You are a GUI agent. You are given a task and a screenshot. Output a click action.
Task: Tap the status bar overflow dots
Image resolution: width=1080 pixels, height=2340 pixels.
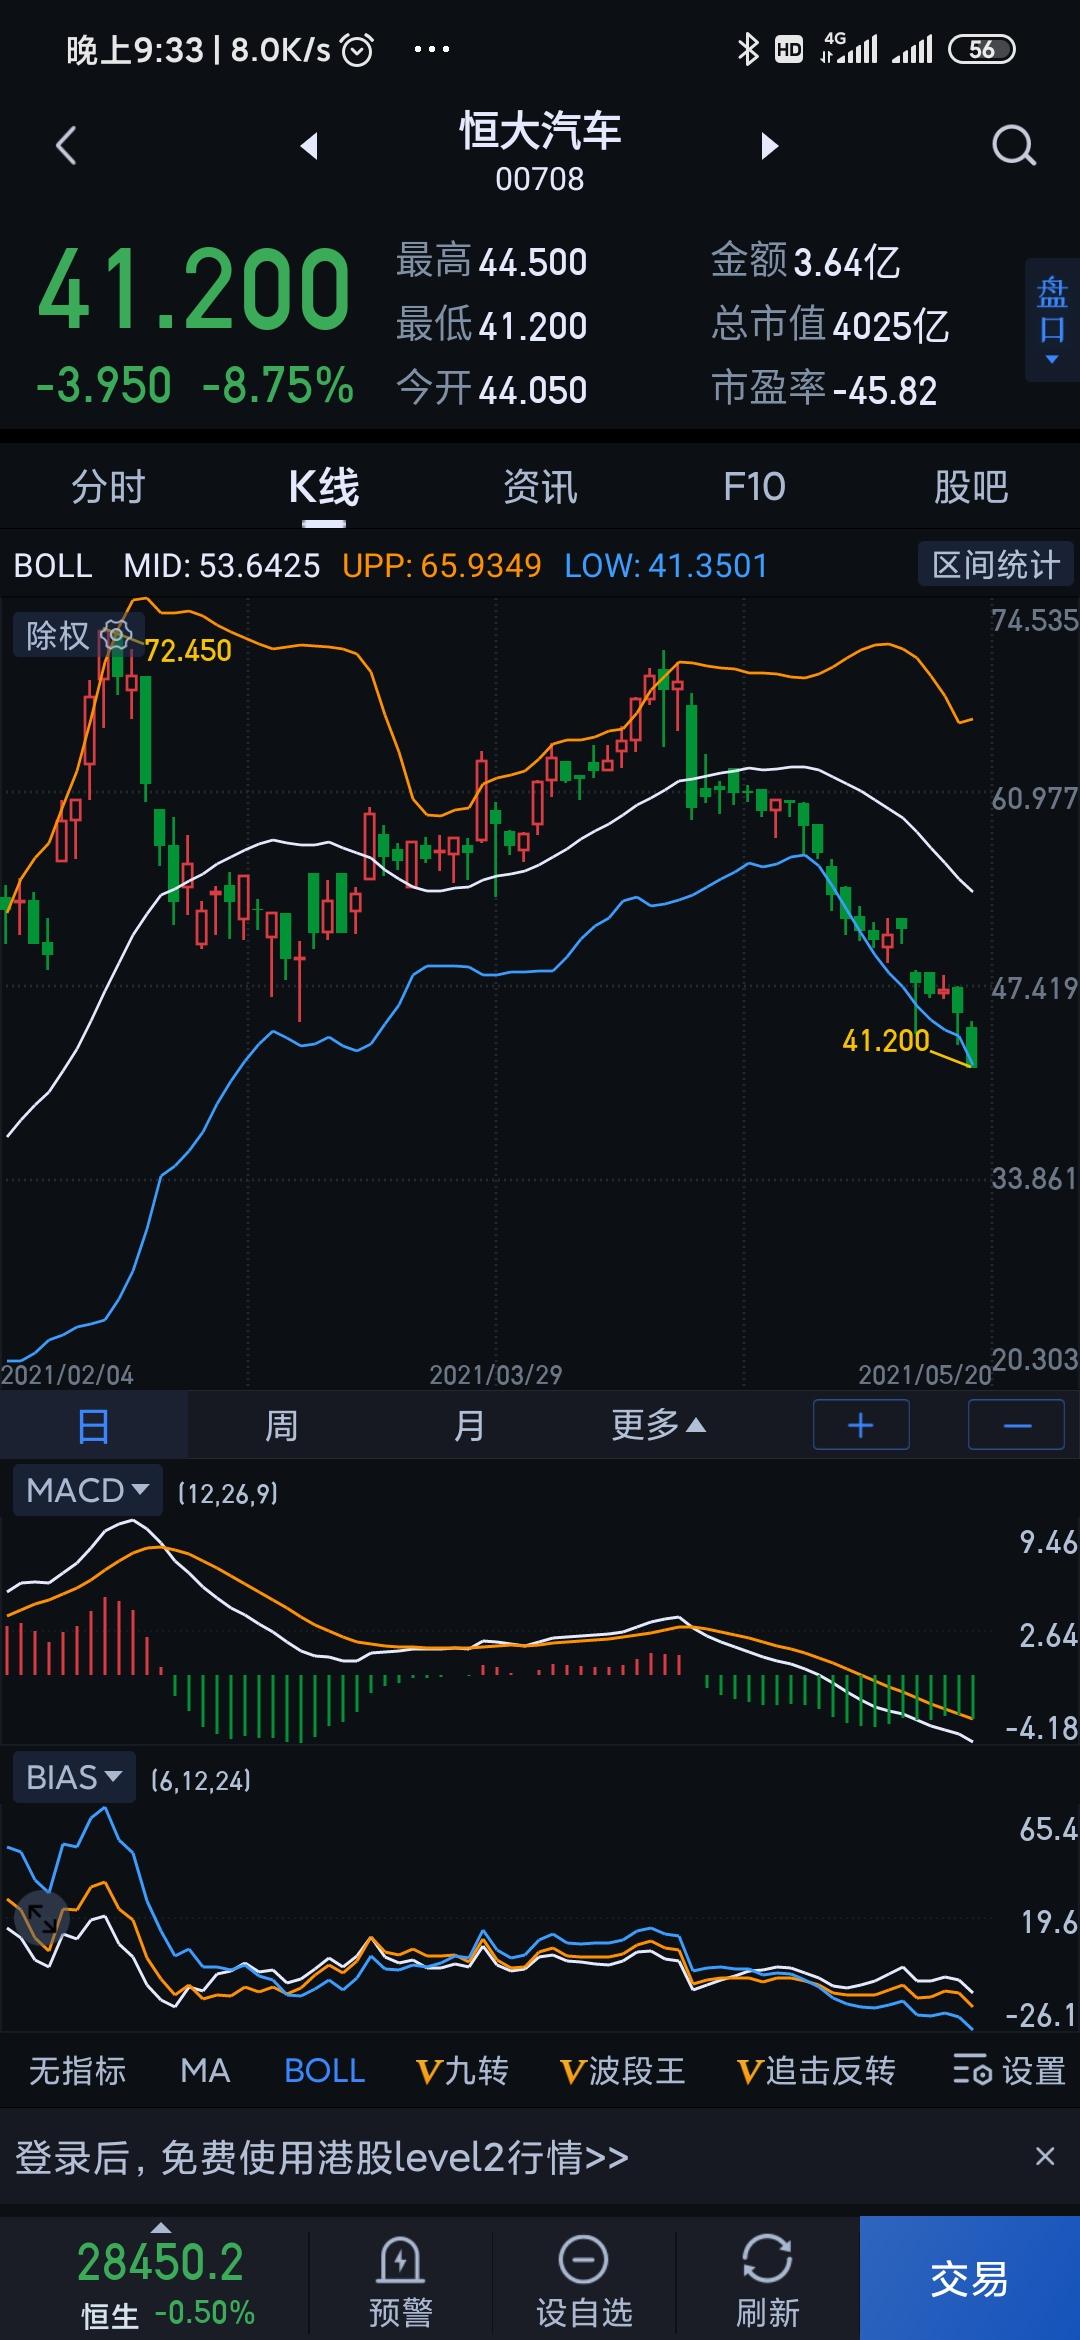click(x=432, y=49)
